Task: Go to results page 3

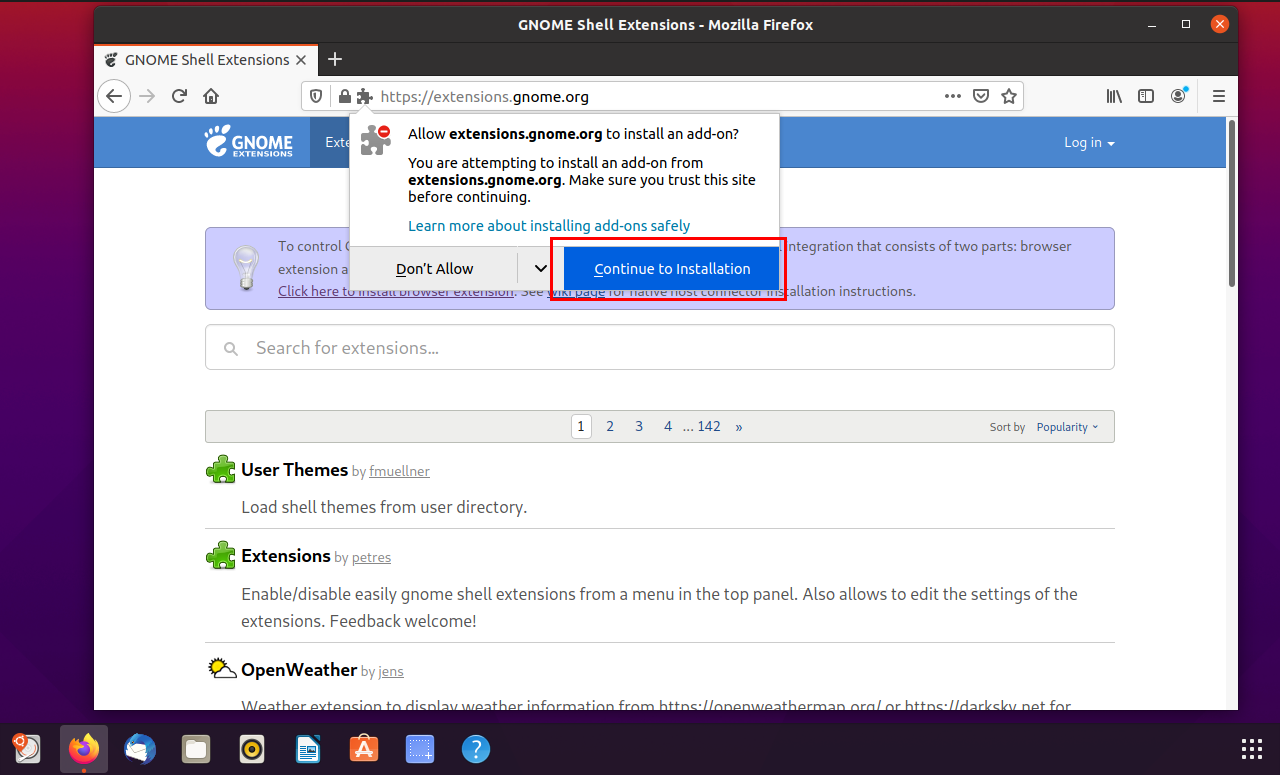Action: (x=639, y=426)
